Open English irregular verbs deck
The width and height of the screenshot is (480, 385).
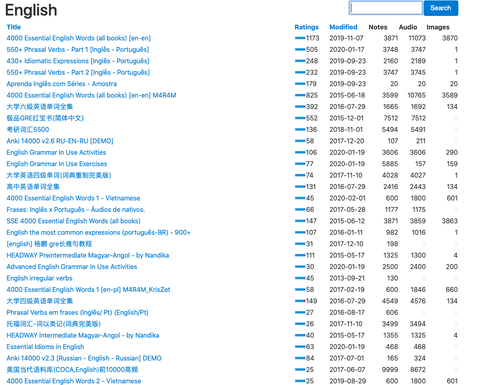pos(39,278)
